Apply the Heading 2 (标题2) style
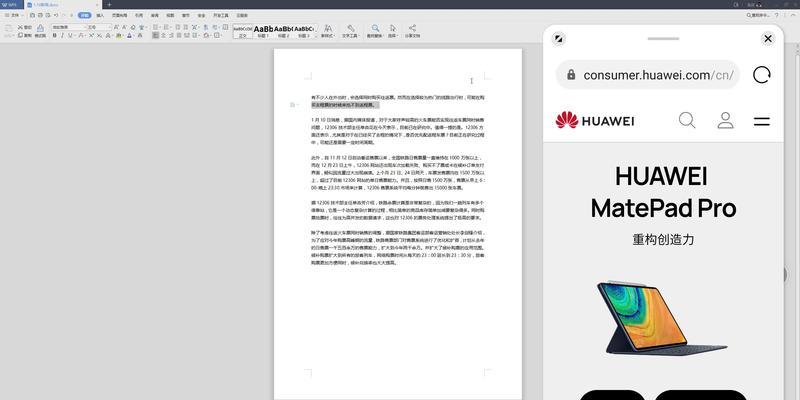 point(284,31)
